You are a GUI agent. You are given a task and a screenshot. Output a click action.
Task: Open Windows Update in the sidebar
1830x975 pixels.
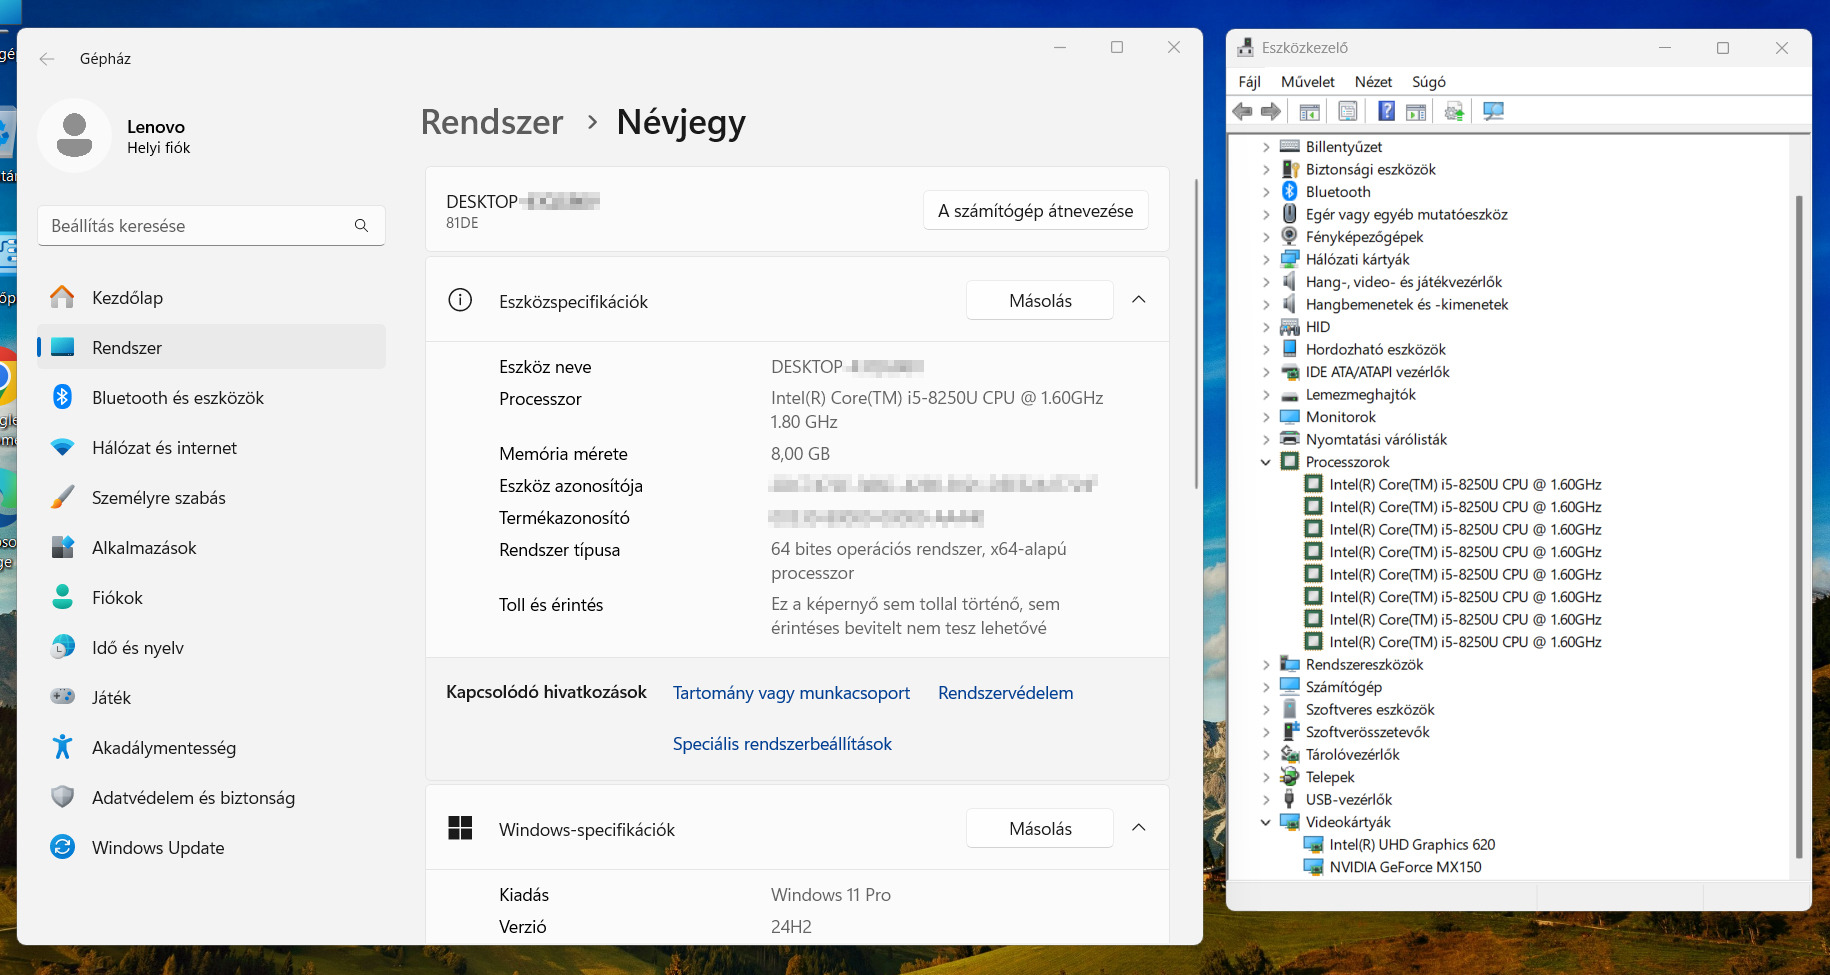point(211,847)
